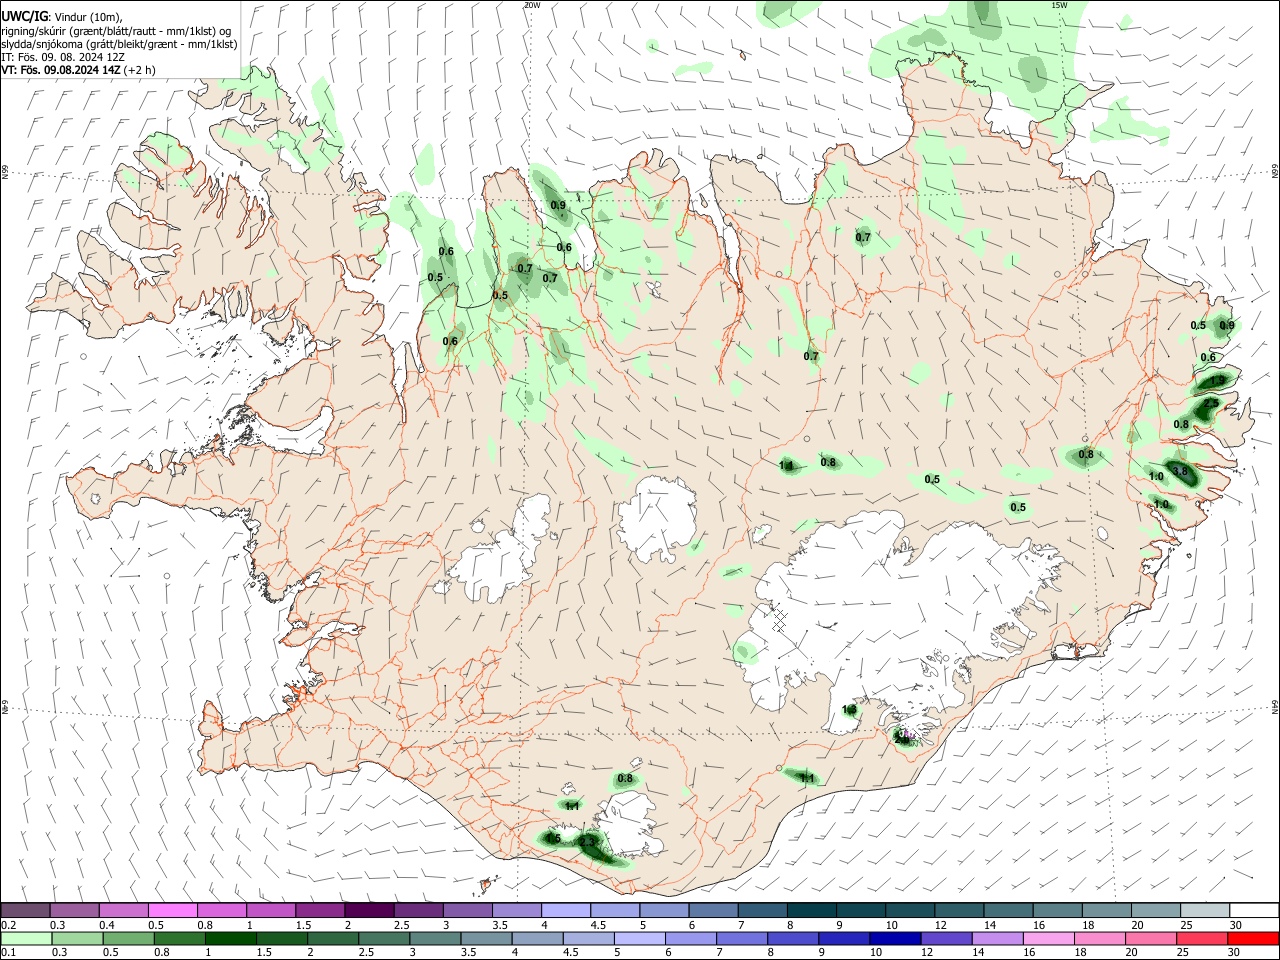
Task: Click the 'slydda/snjókoma (grátt/bleikt/grænt' description line
Action: pyautogui.click(x=119, y=44)
